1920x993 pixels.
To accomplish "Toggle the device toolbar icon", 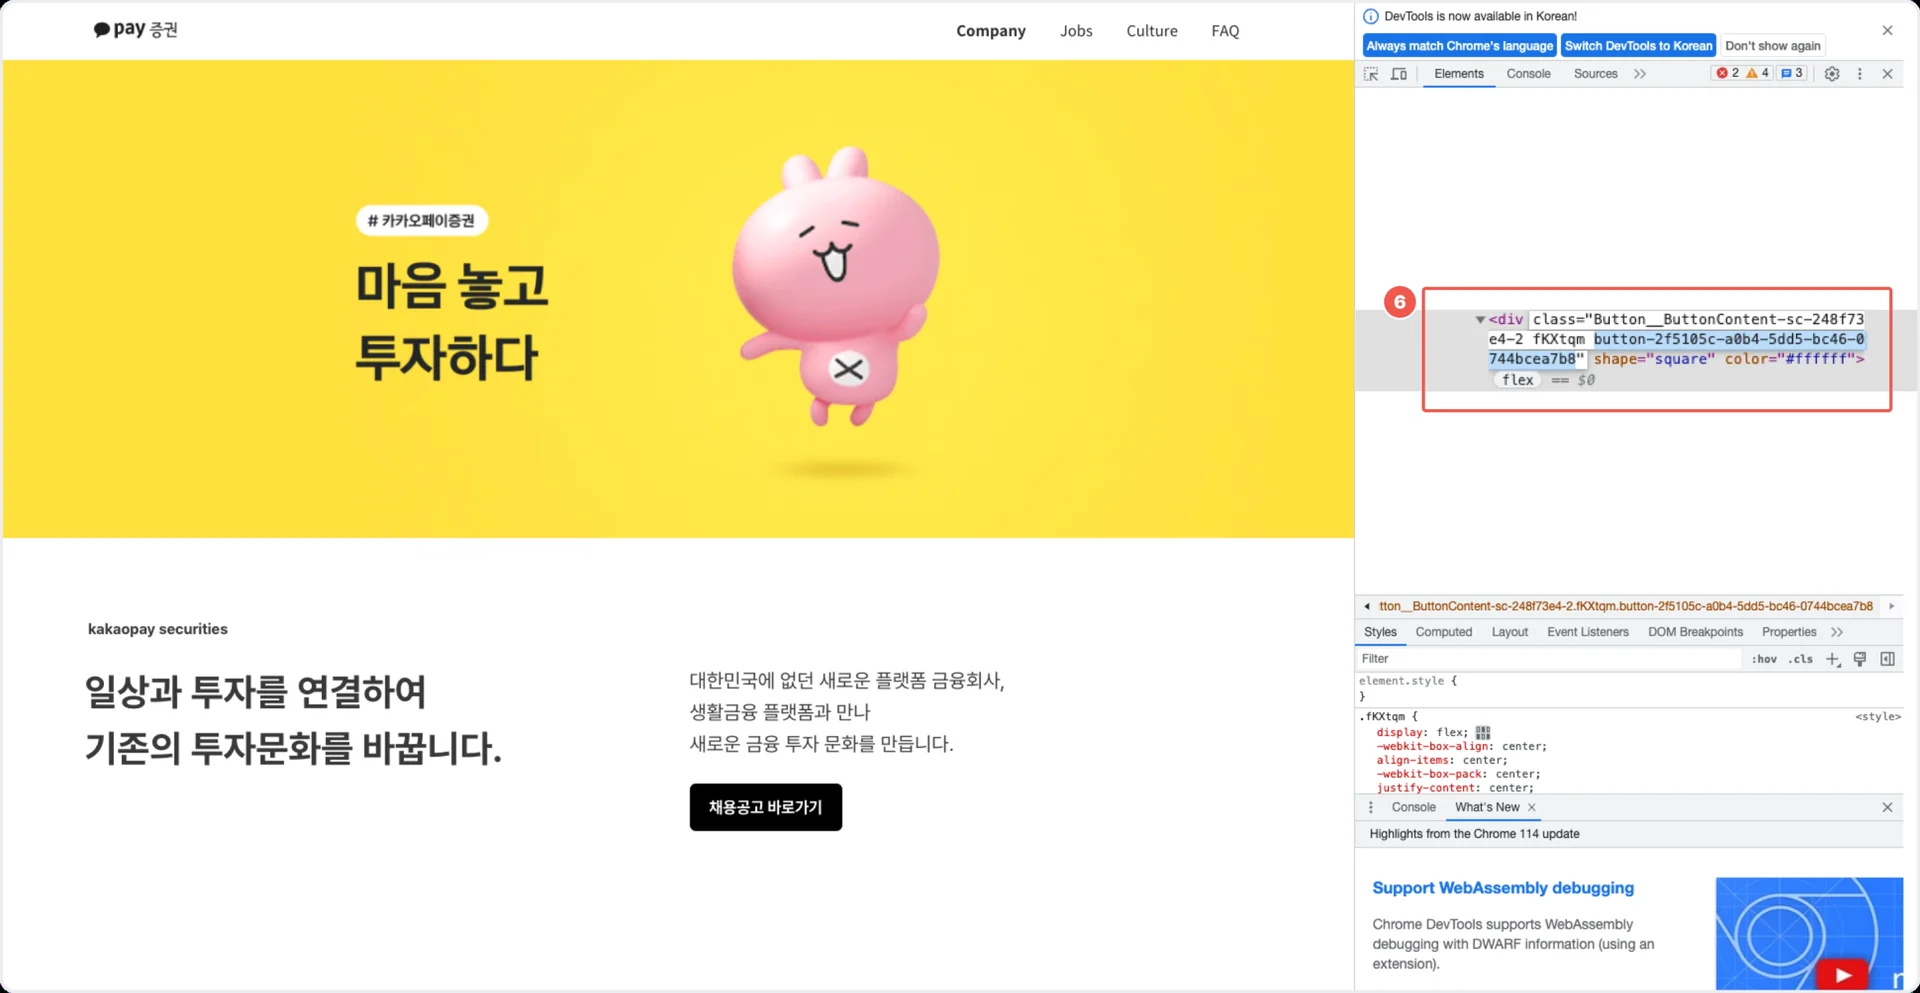I will [x=1399, y=74].
